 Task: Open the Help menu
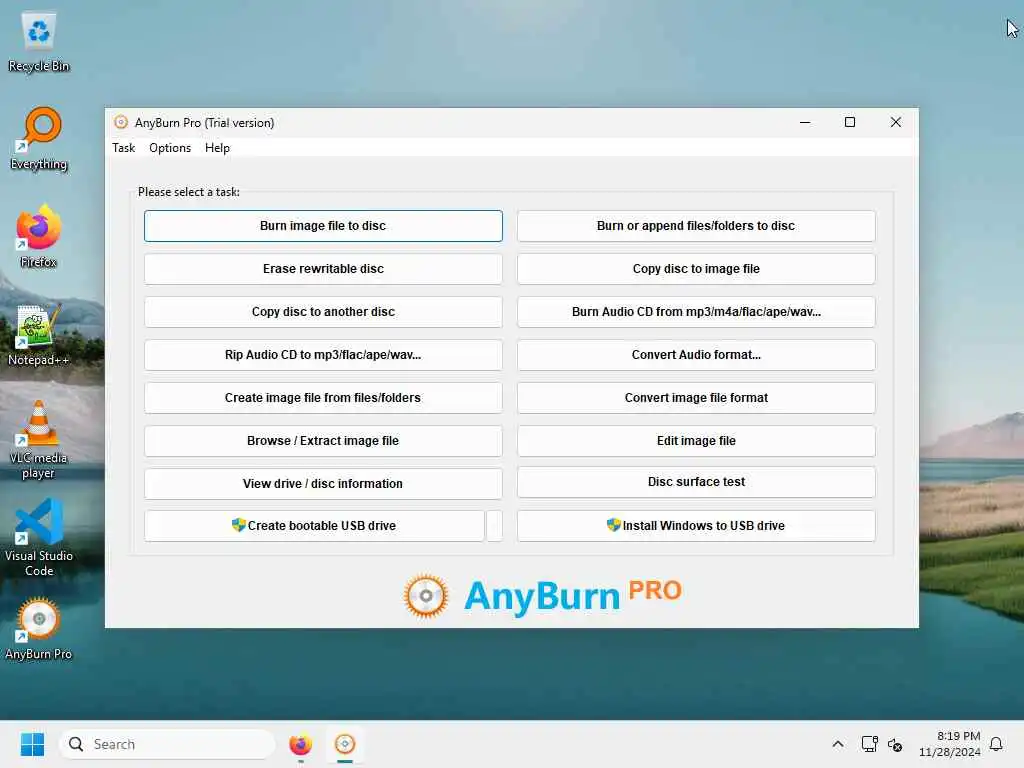tap(217, 148)
